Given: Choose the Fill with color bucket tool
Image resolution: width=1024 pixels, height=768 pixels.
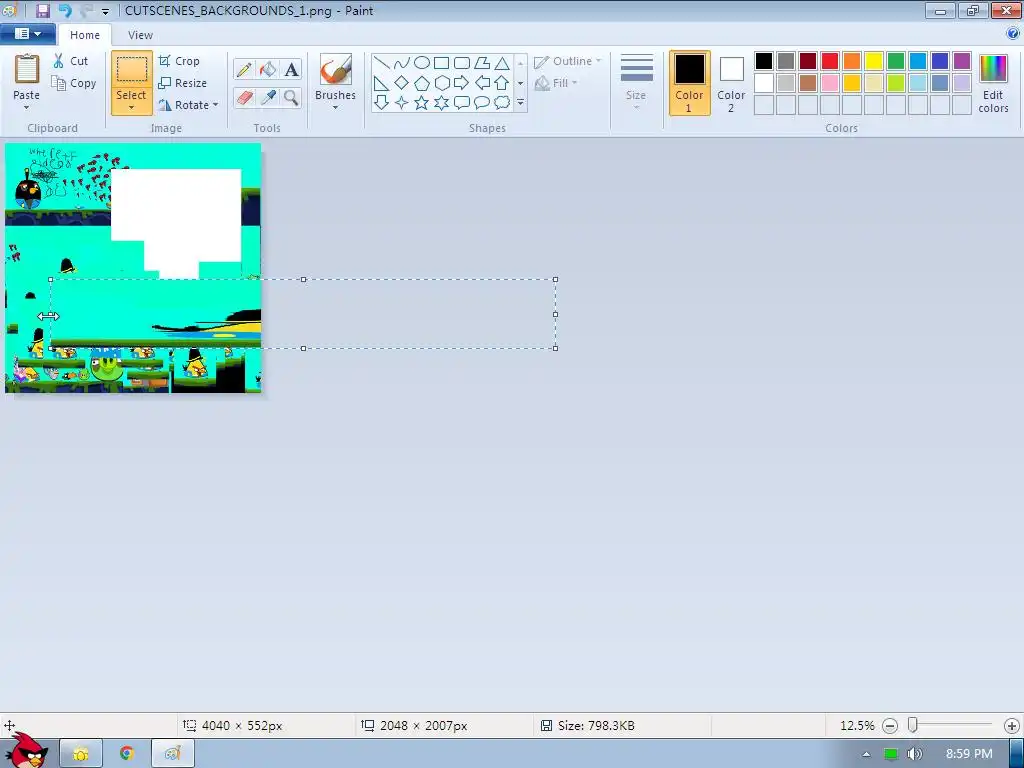Looking at the screenshot, I should pyautogui.click(x=268, y=69).
